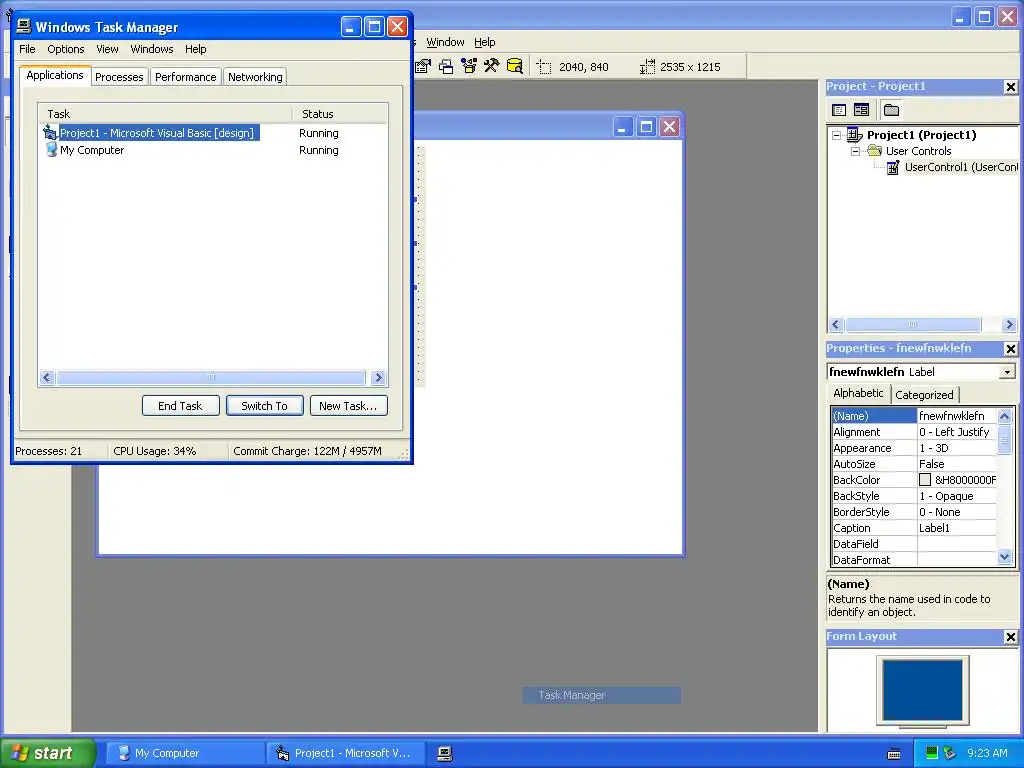Switch to Project1 - Microsoft V... taskbar button
The height and width of the screenshot is (768, 1024).
tap(345, 753)
